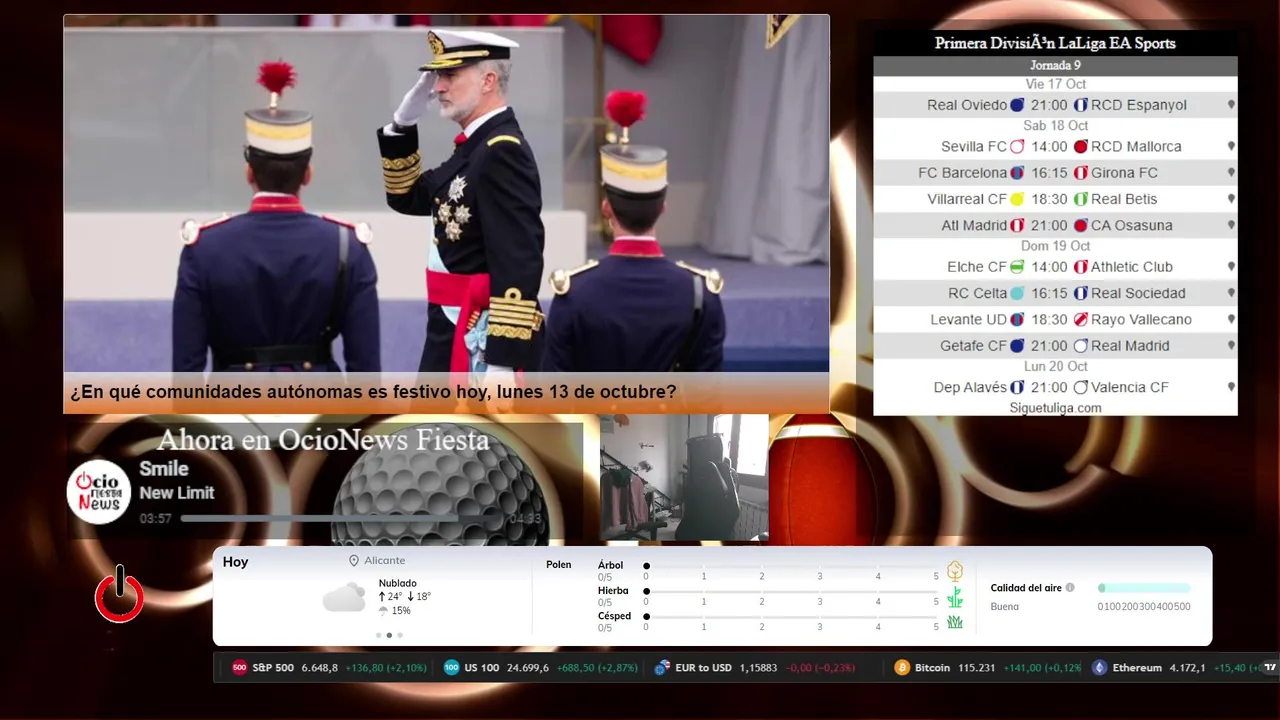This screenshot has width=1280, height=720.
Task: Click the Rayo Vallecano crest icon
Action: point(1080,320)
